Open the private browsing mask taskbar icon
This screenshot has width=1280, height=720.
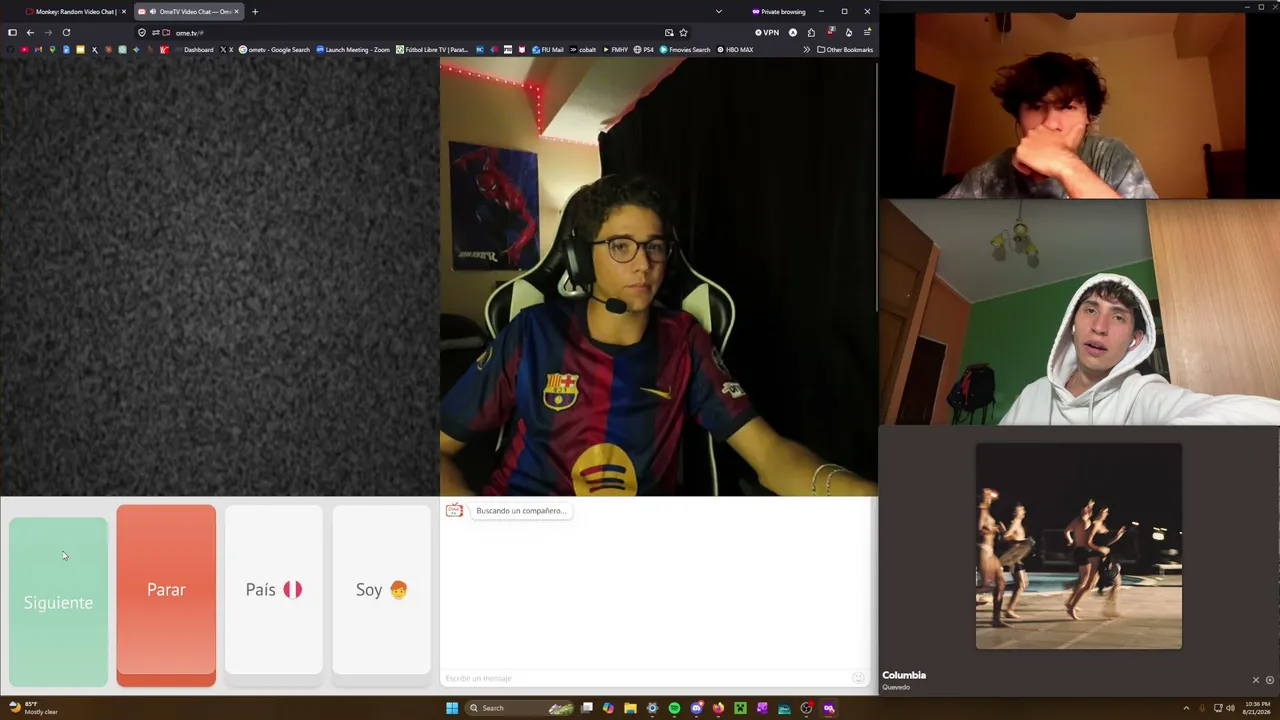[x=828, y=708]
